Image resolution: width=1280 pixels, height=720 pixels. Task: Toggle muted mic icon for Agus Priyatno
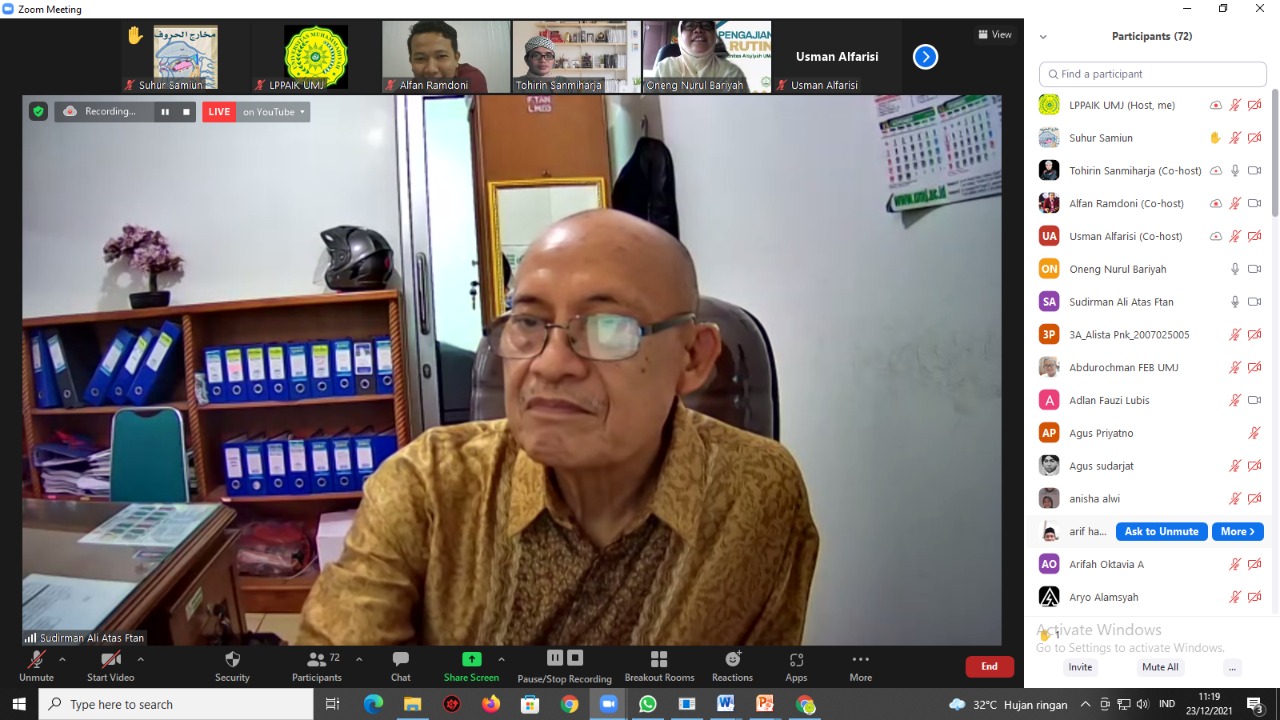click(x=1254, y=433)
